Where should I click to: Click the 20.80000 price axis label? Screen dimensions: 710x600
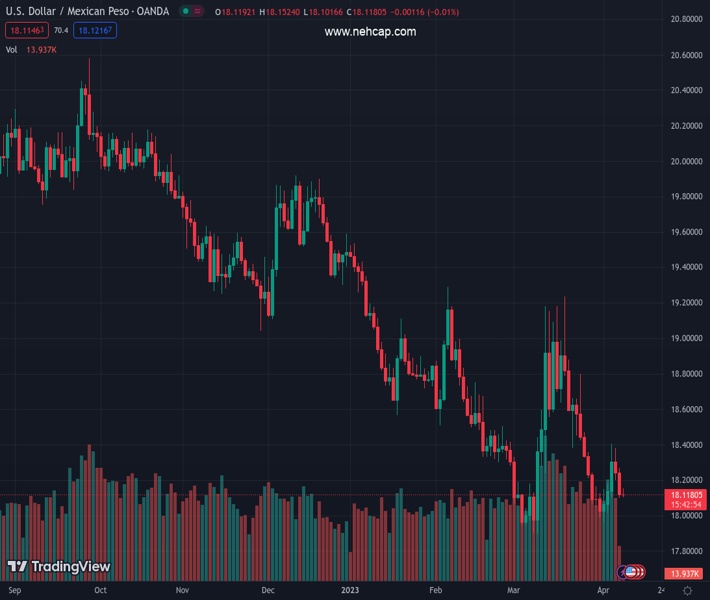pyautogui.click(x=686, y=19)
